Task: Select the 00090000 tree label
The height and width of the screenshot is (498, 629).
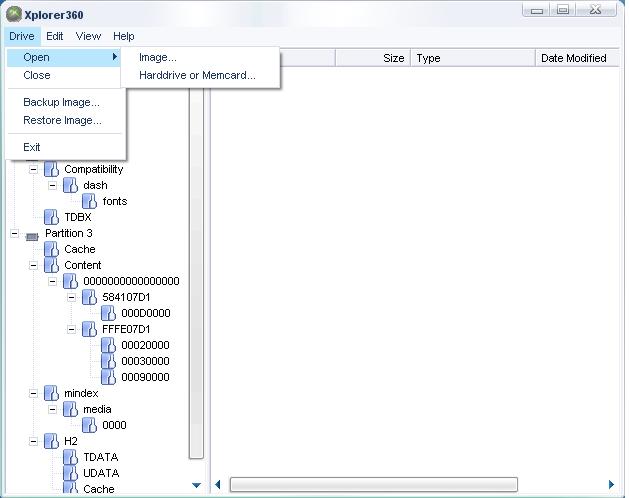Action: [x=145, y=377]
